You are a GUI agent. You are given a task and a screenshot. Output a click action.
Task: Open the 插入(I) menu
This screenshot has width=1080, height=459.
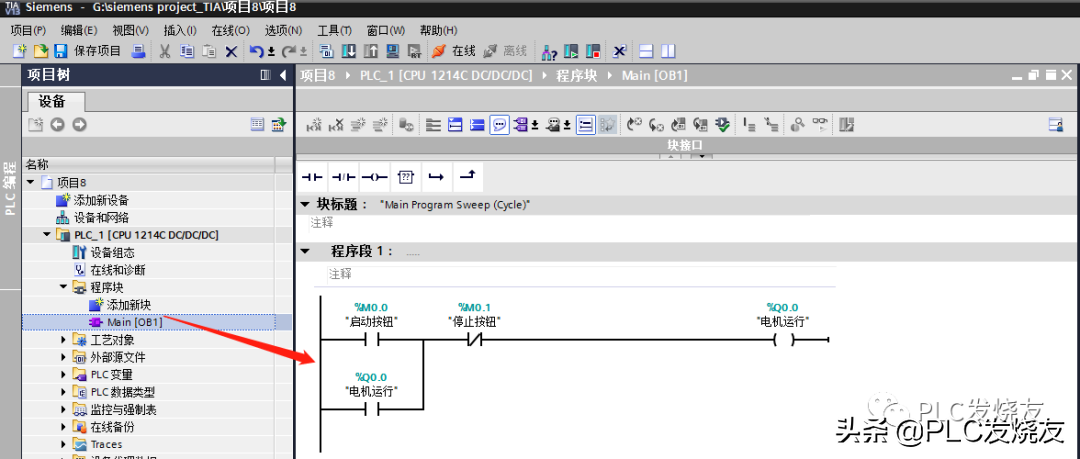(x=180, y=30)
